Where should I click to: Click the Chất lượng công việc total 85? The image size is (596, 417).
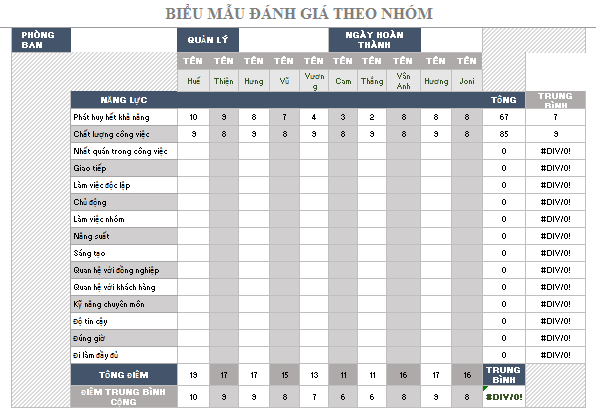click(x=504, y=134)
